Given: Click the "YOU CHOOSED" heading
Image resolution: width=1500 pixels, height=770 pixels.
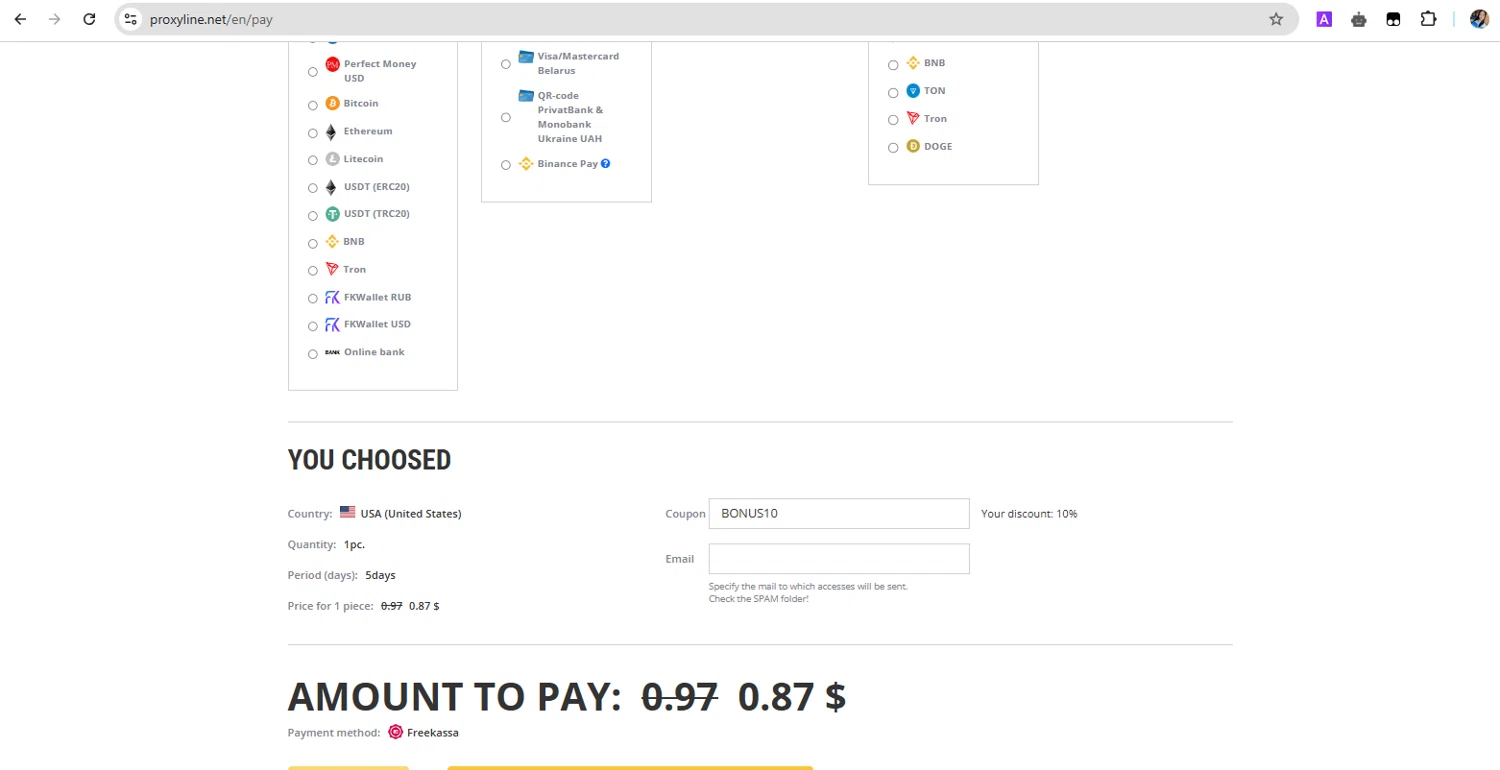Looking at the screenshot, I should (369, 460).
